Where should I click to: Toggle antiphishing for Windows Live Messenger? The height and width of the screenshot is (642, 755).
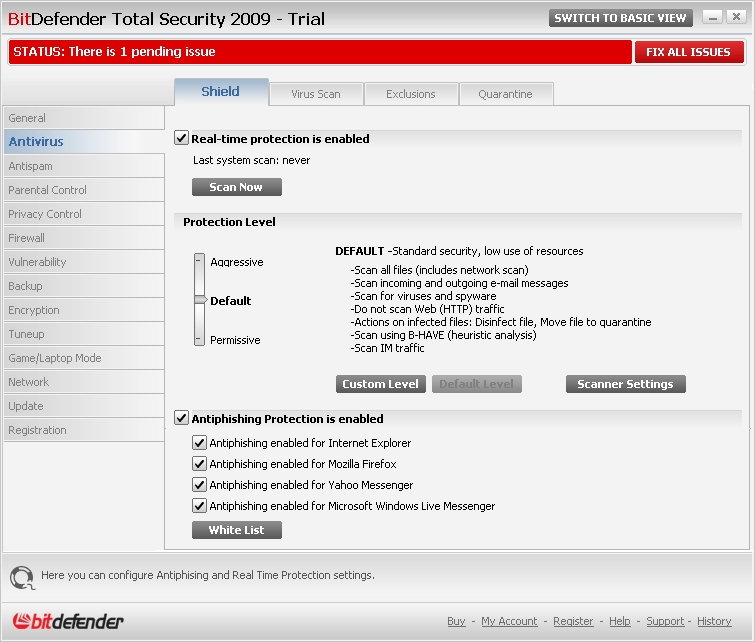[x=199, y=506]
